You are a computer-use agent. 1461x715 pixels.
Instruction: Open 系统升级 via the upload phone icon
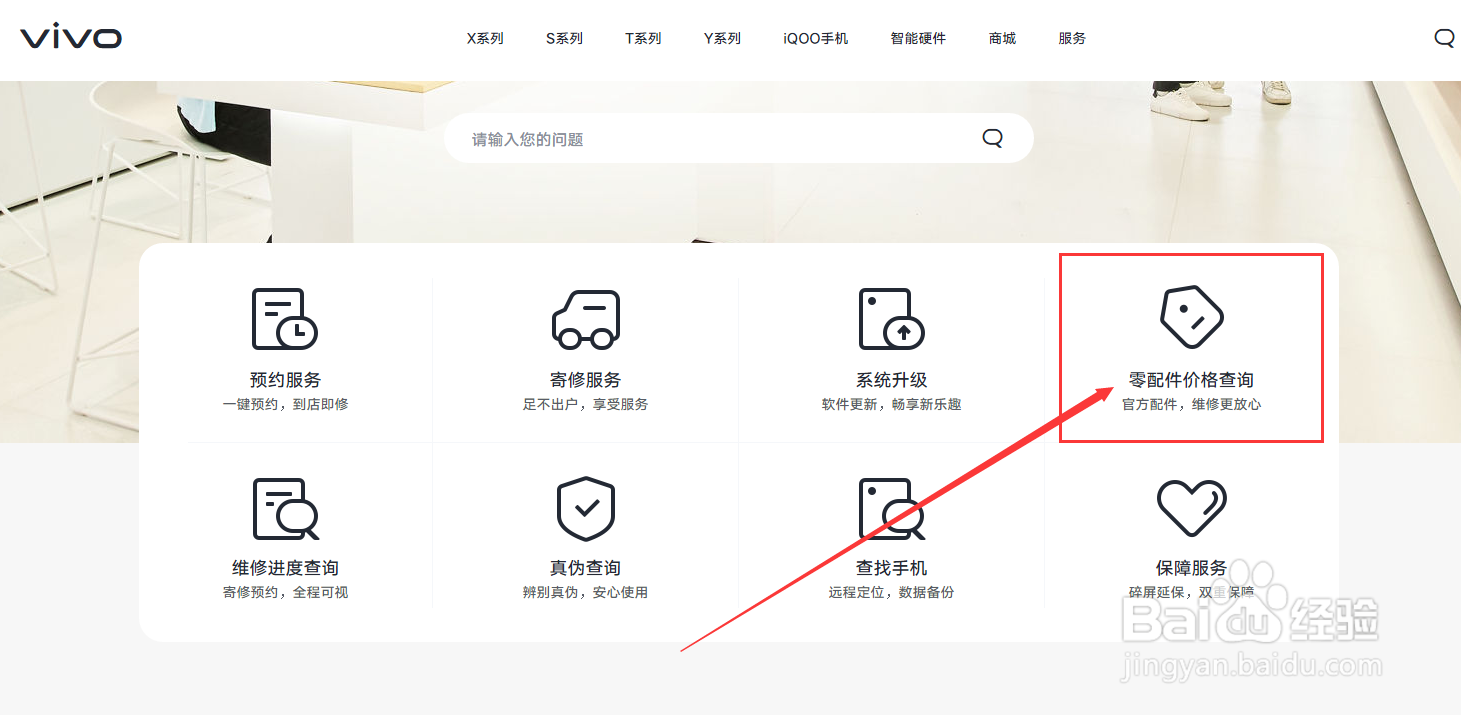pyautogui.click(x=891, y=317)
